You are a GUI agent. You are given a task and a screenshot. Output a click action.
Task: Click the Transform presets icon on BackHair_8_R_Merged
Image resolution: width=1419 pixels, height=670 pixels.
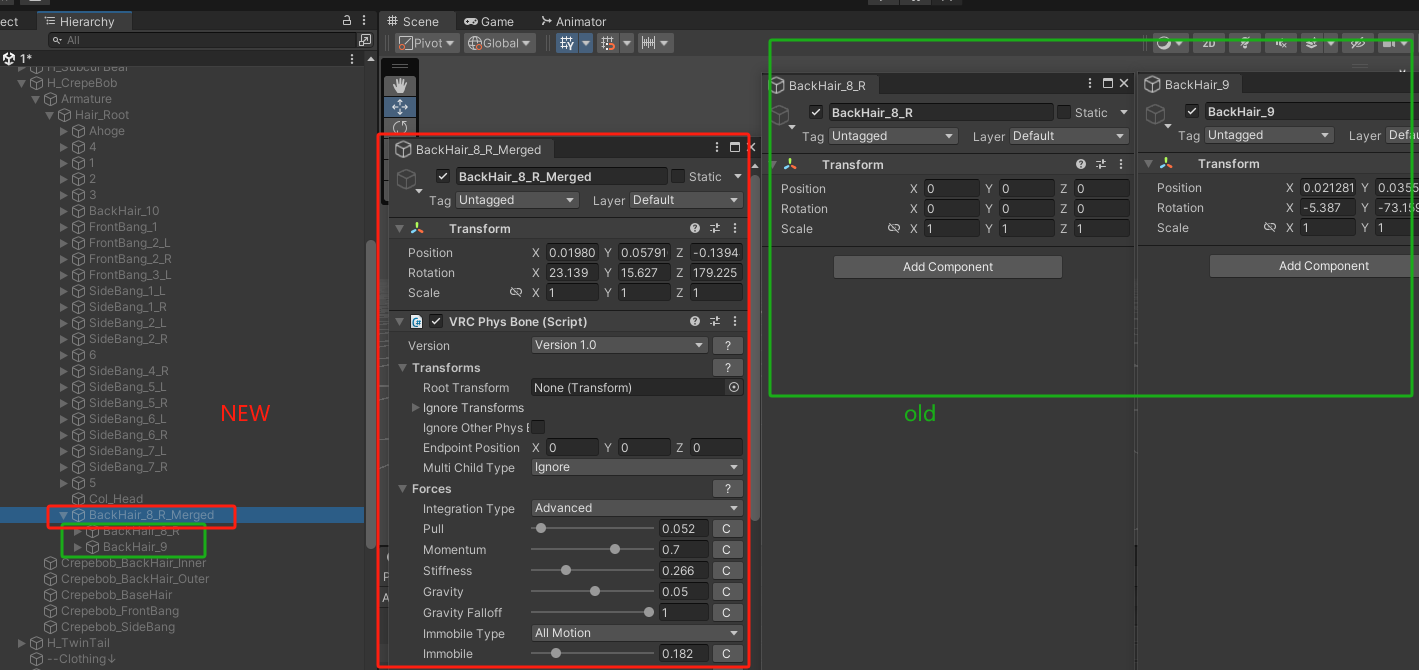(x=717, y=227)
